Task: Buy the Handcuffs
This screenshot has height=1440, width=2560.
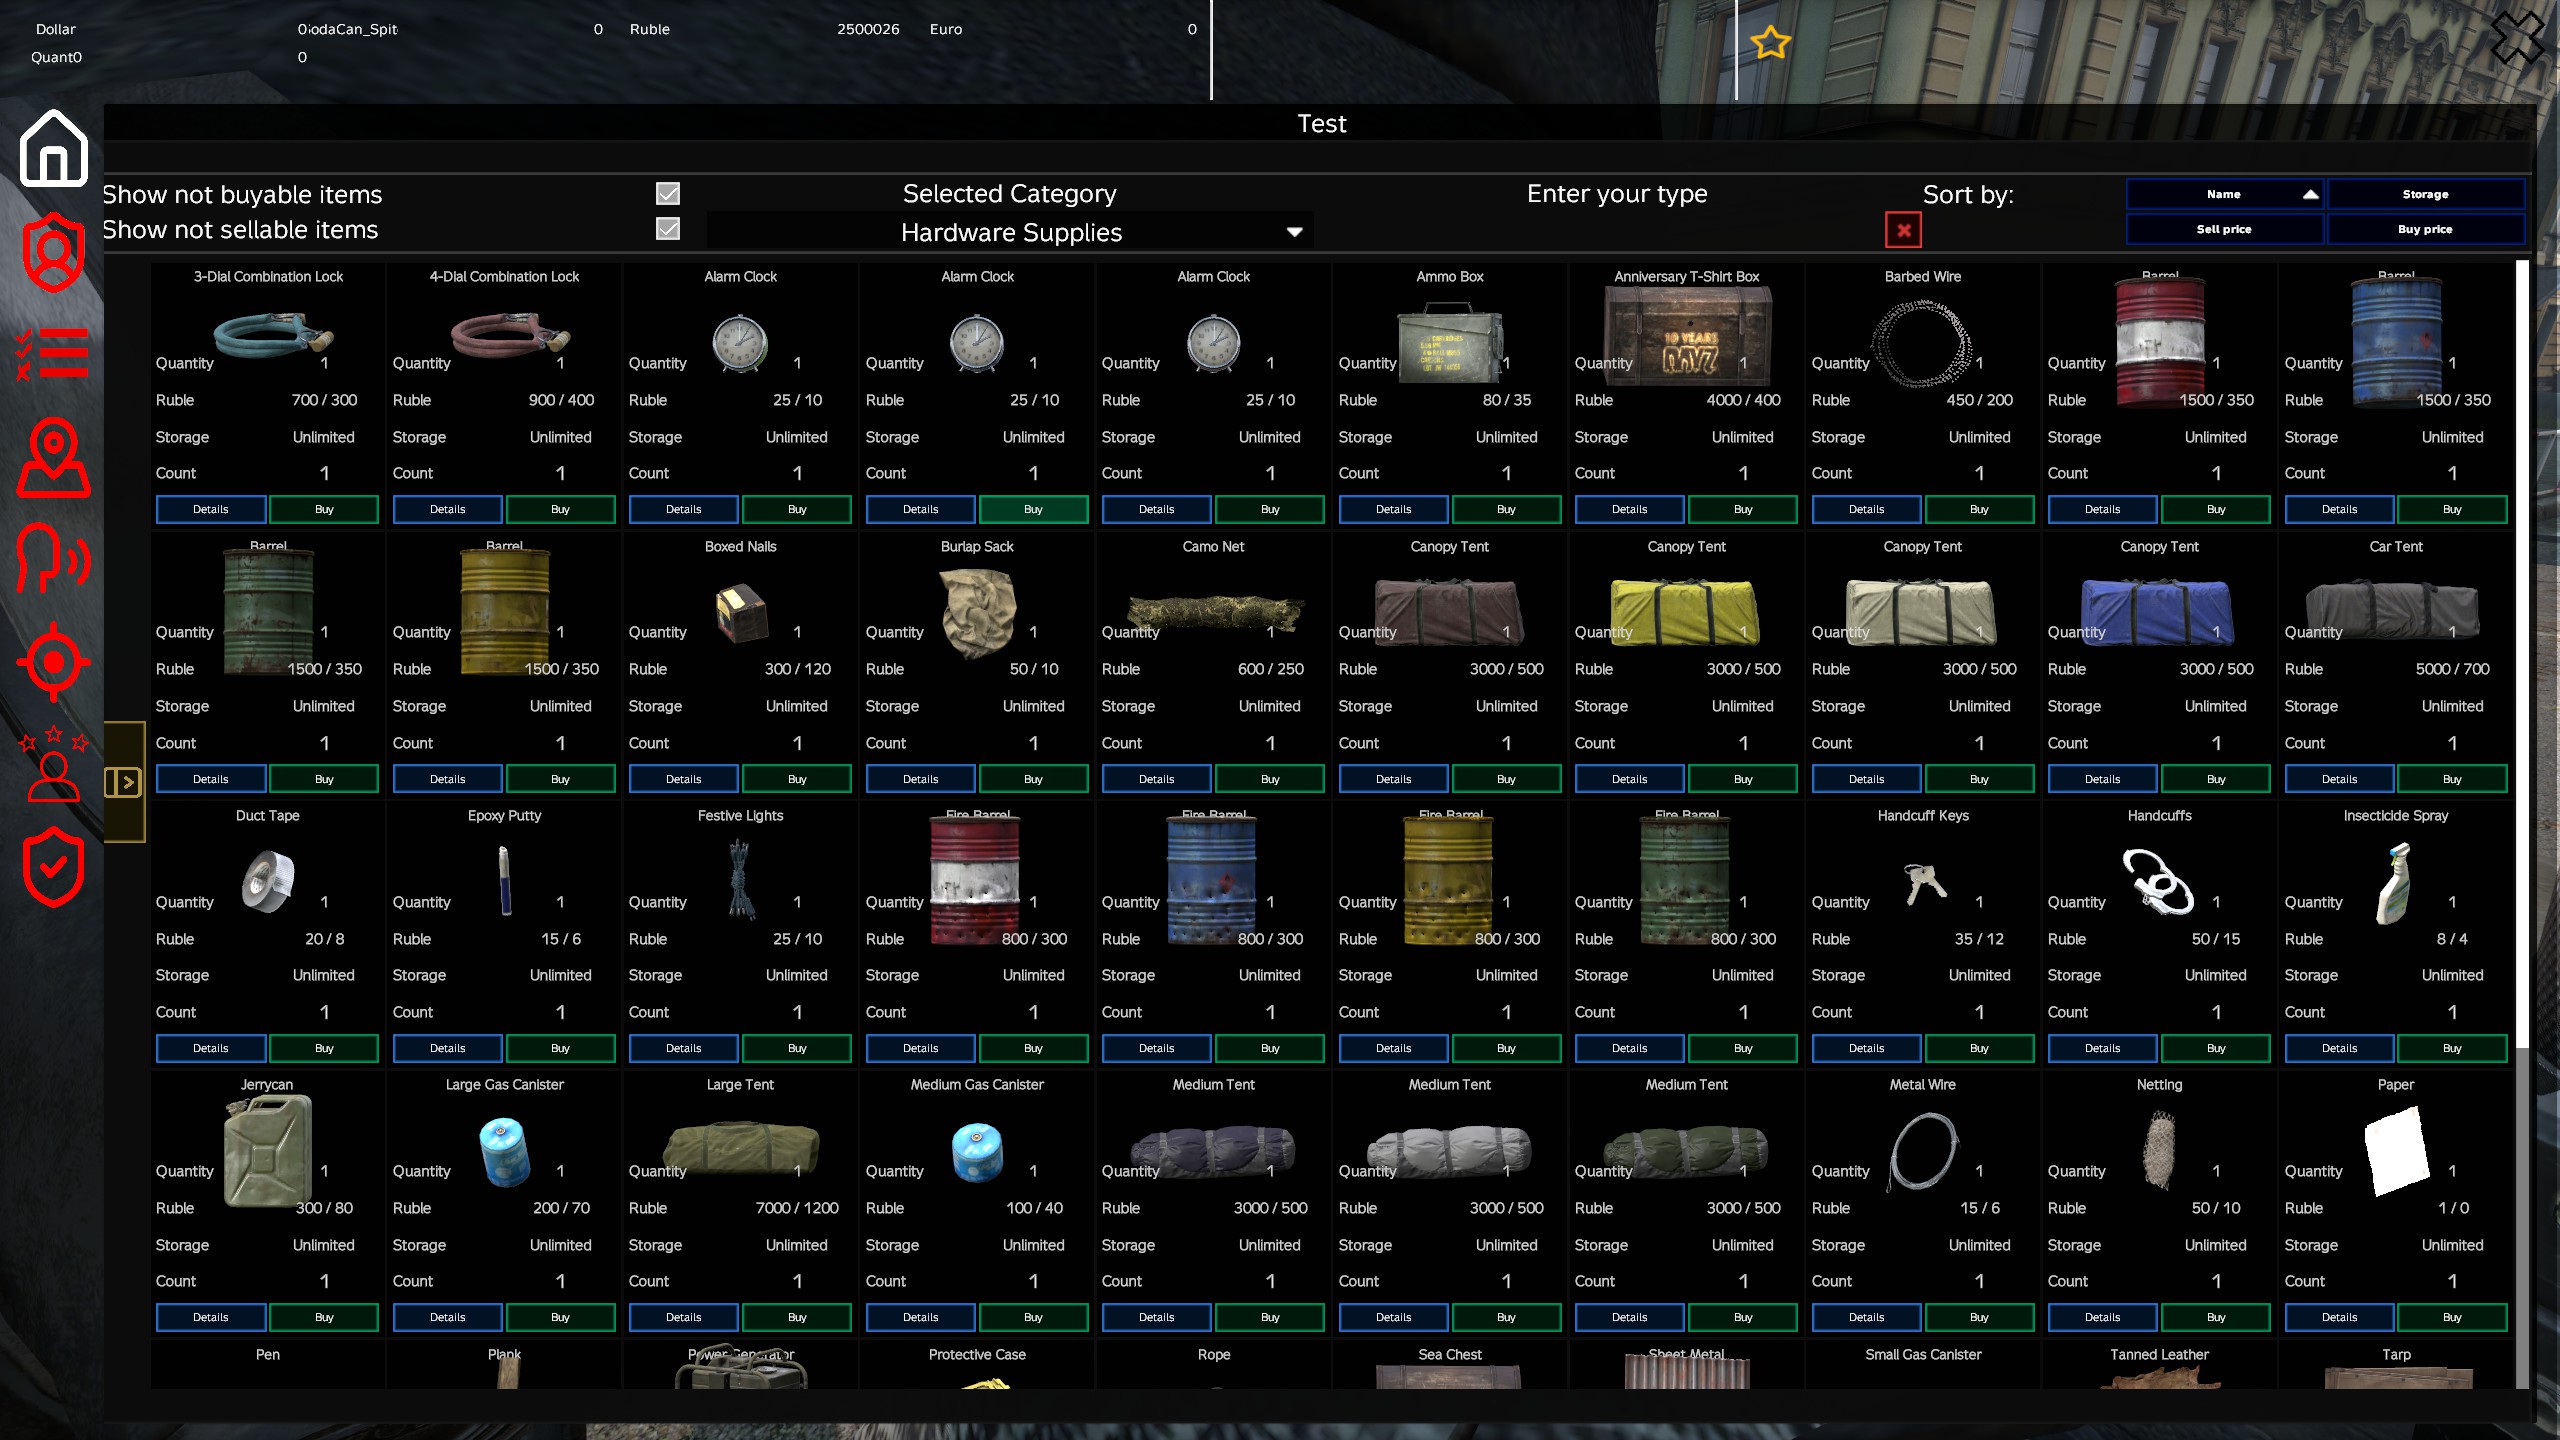Action: coord(2216,1048)
